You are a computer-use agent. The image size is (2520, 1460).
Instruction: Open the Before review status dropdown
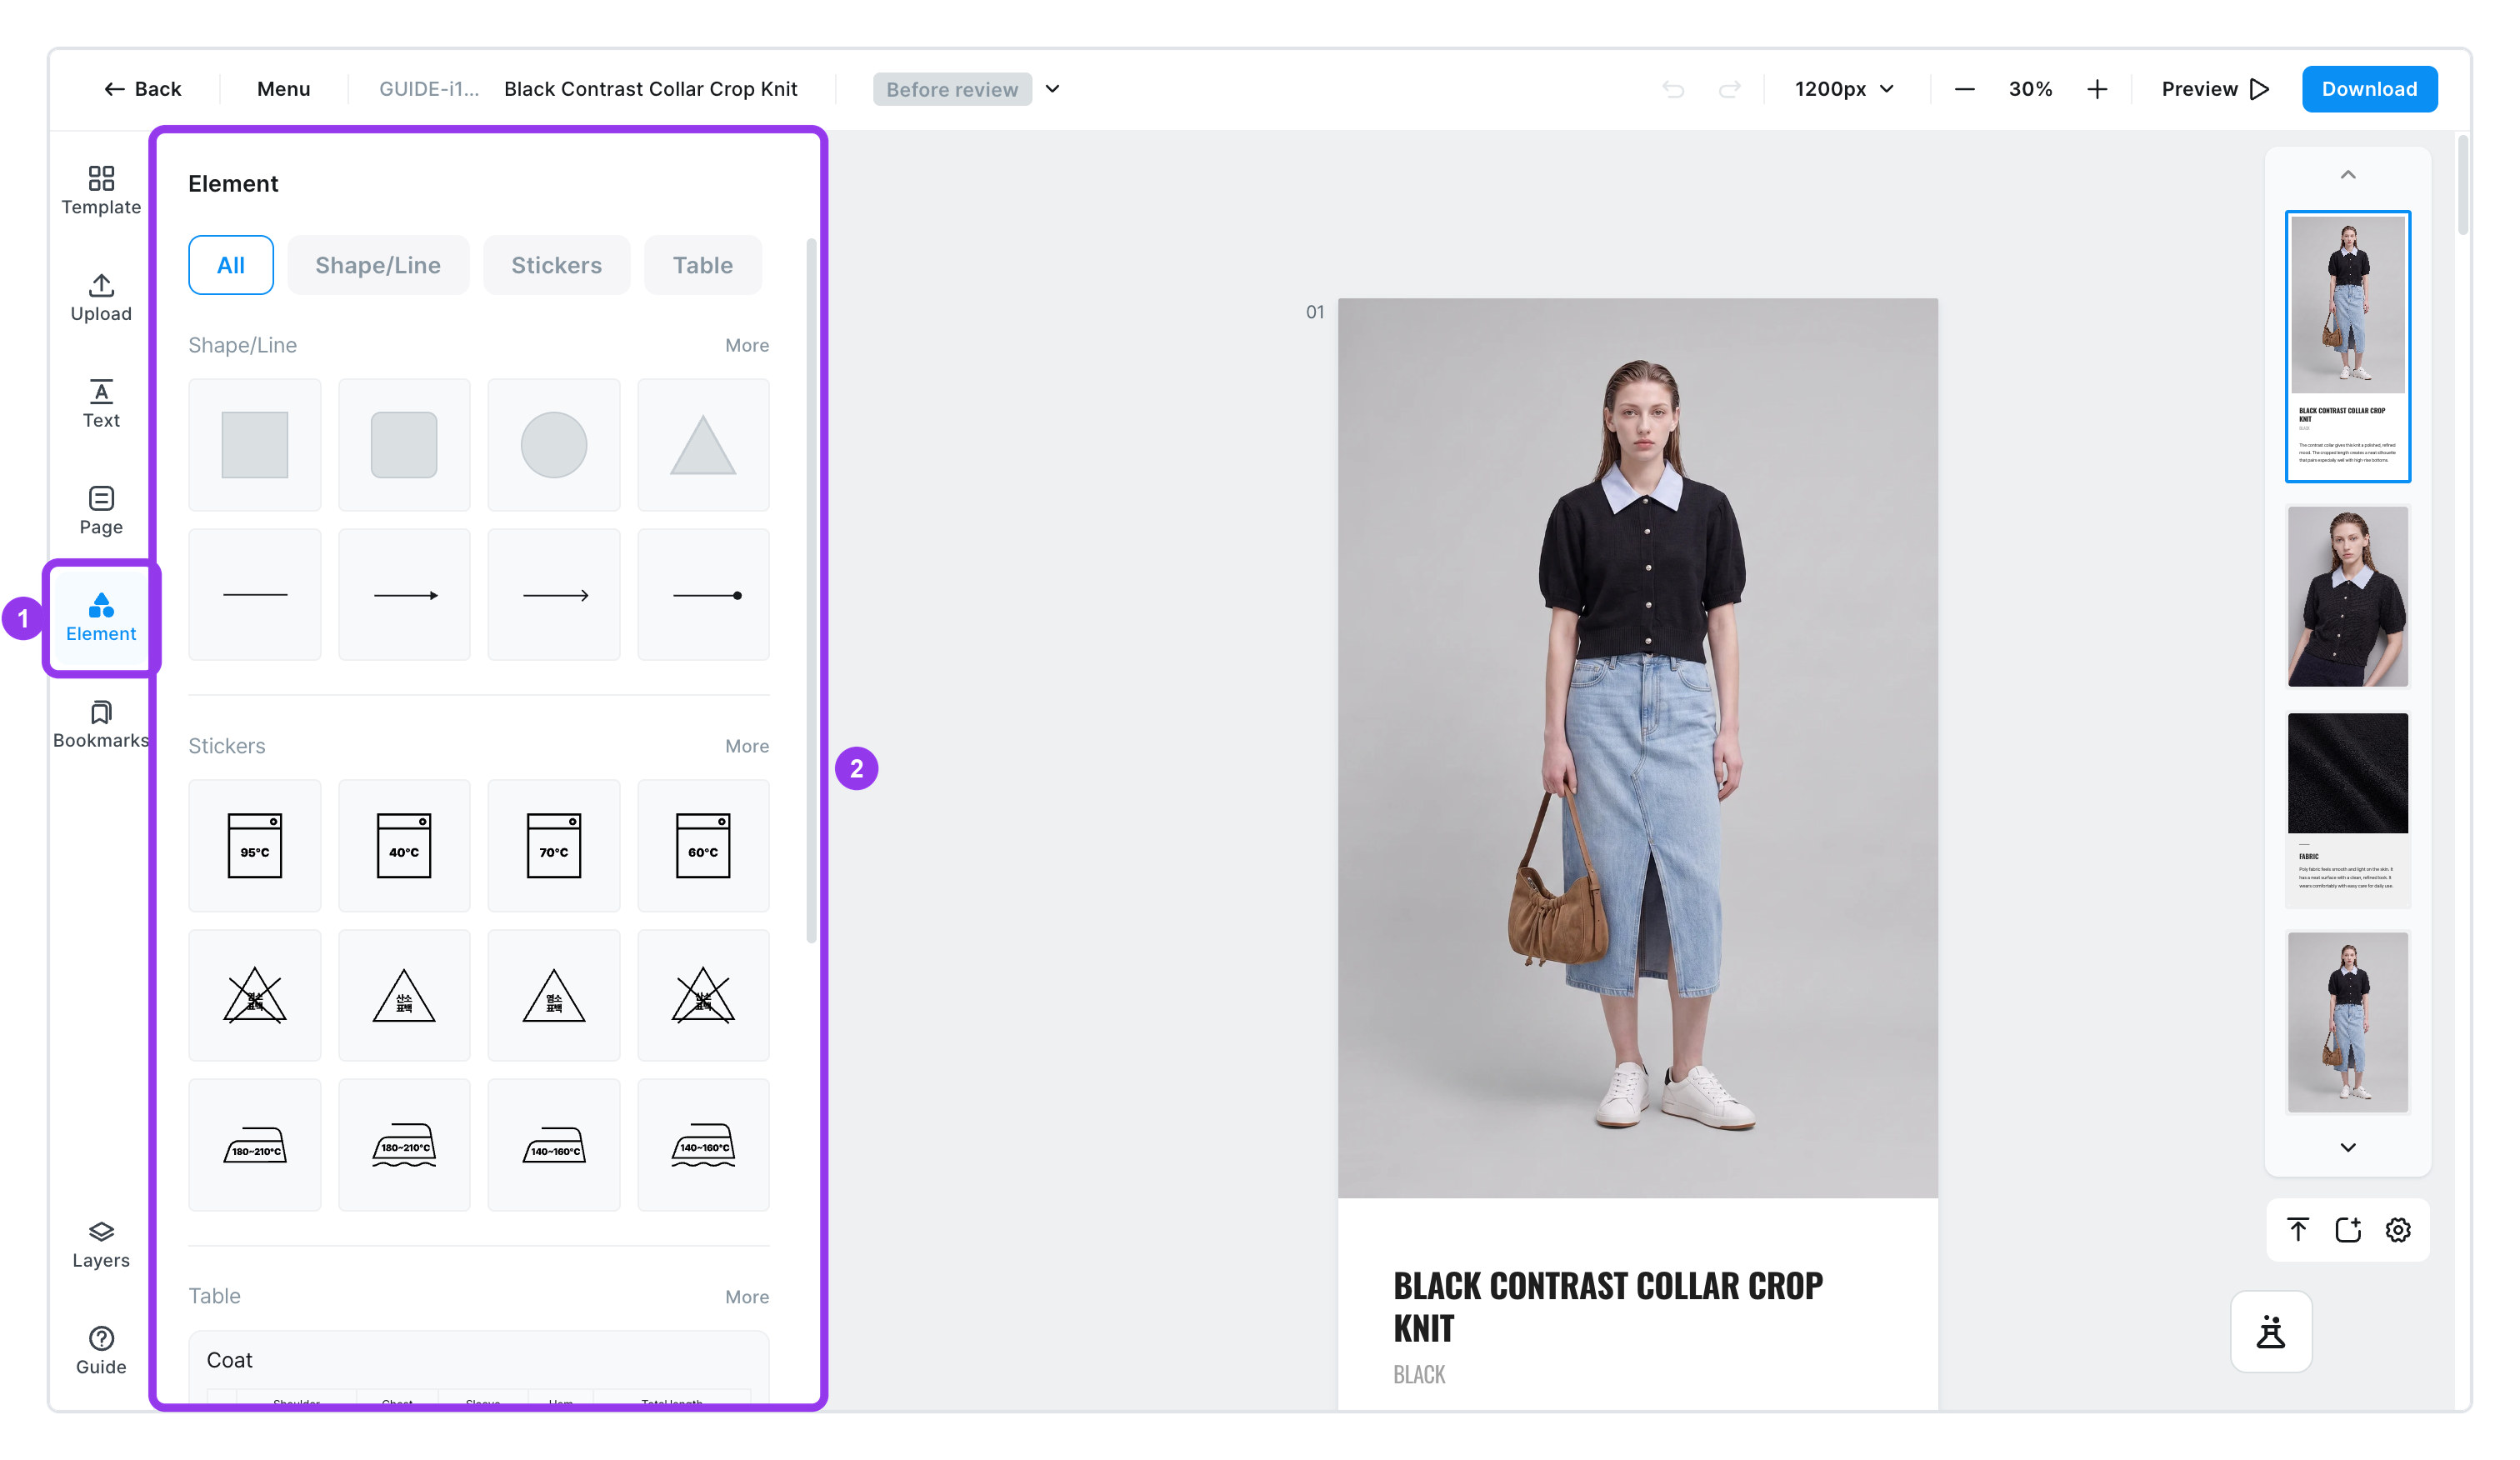coord(967,89)
